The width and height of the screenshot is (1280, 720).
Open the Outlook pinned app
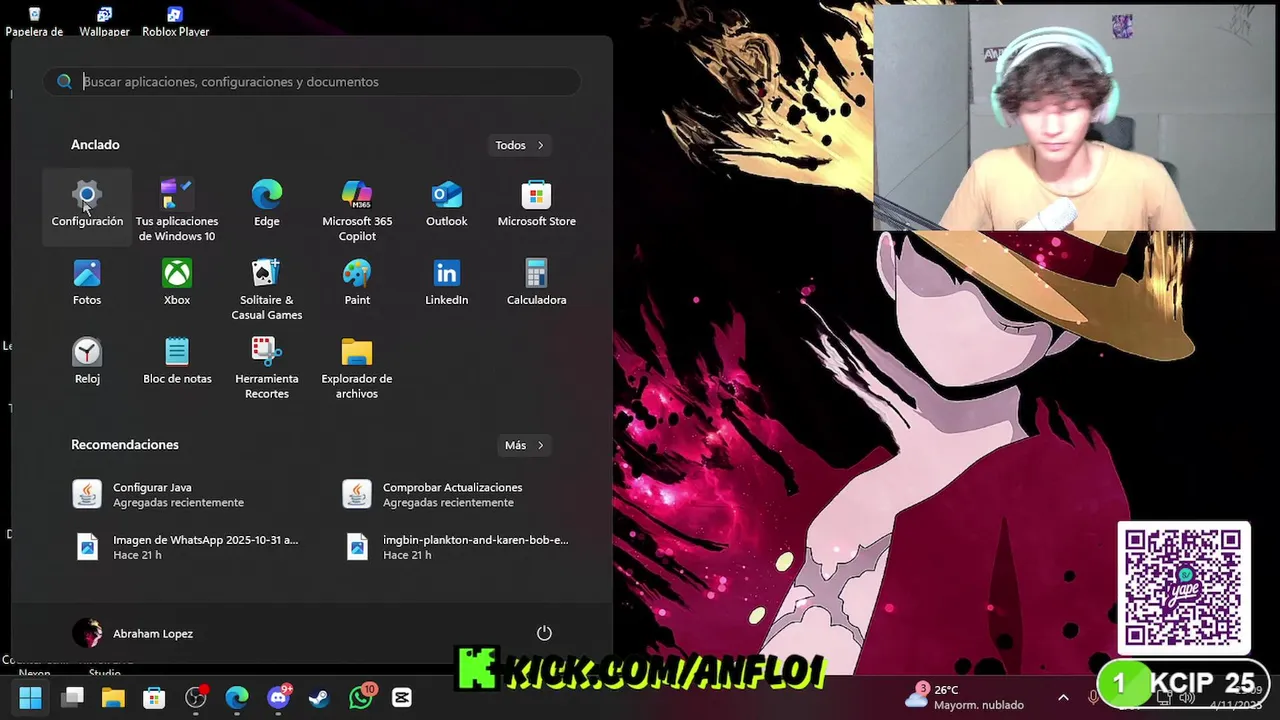[447, 205]
